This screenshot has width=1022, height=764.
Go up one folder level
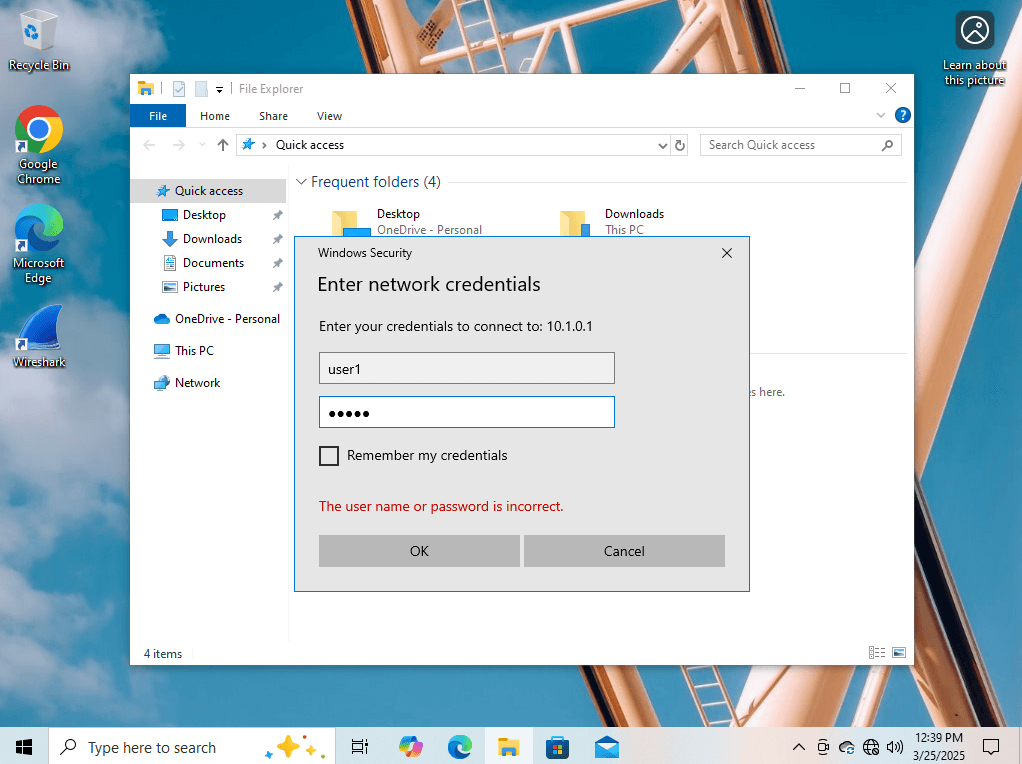223,146
